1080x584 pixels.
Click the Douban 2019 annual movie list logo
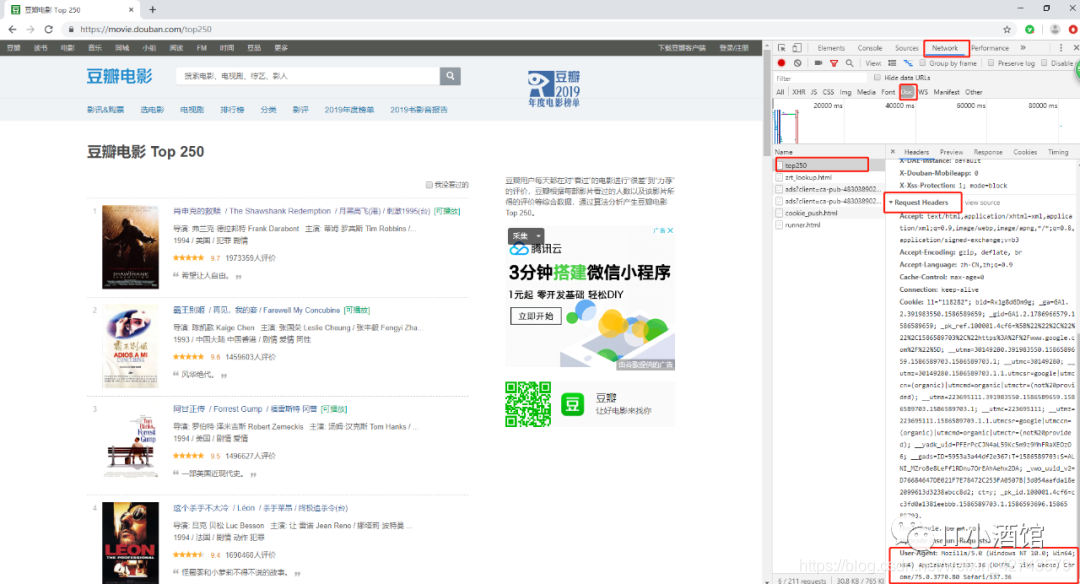pyautogui.click(x=554, y=88)
